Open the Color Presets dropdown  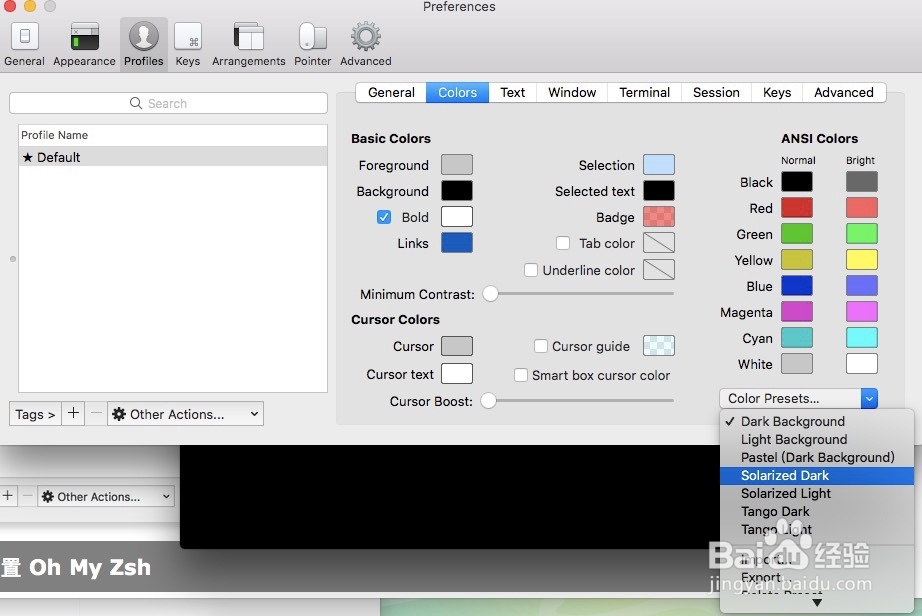point(798,399)
